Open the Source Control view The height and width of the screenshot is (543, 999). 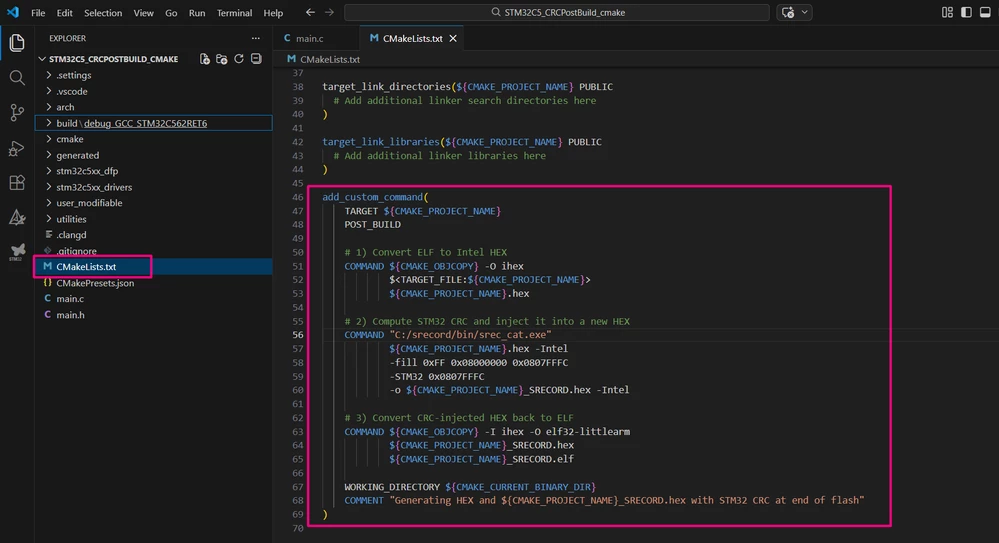[17, 113]
